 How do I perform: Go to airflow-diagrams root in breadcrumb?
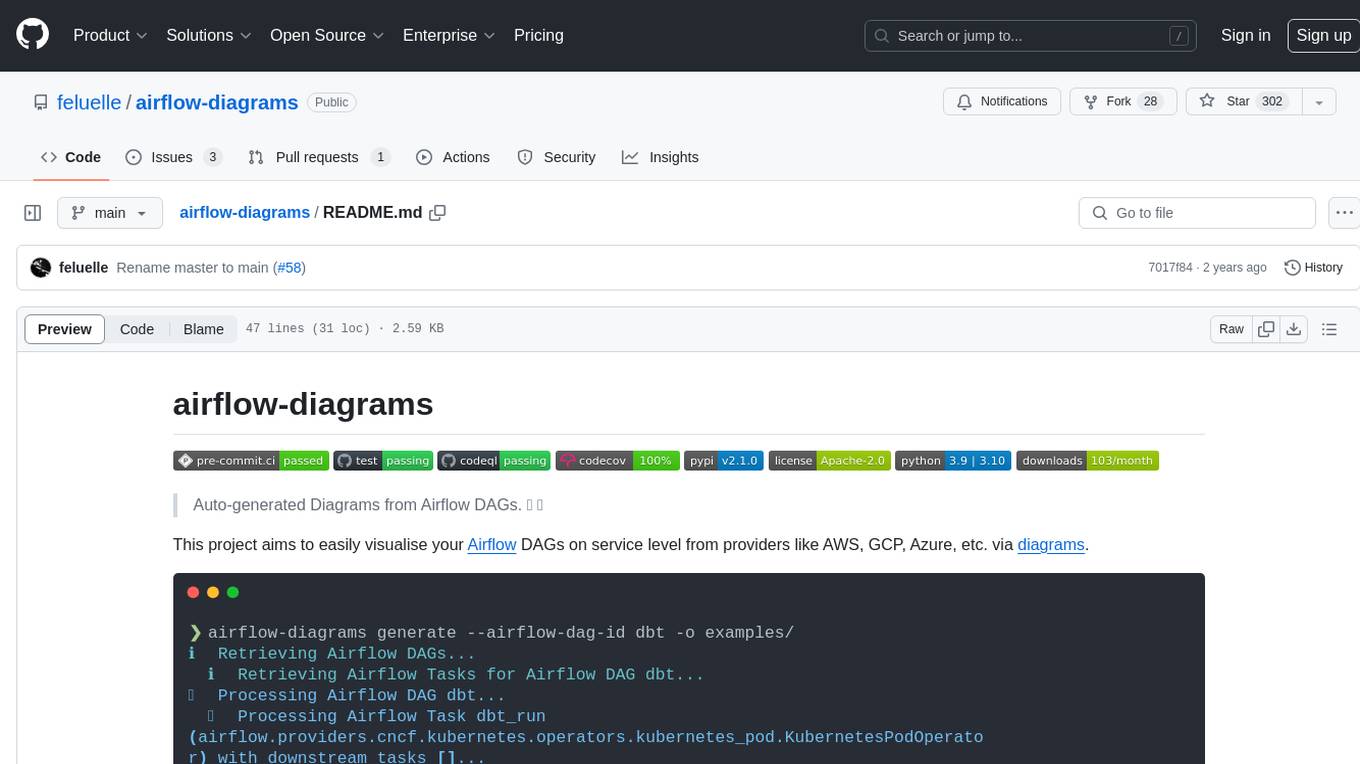click(x=244, y=213)
